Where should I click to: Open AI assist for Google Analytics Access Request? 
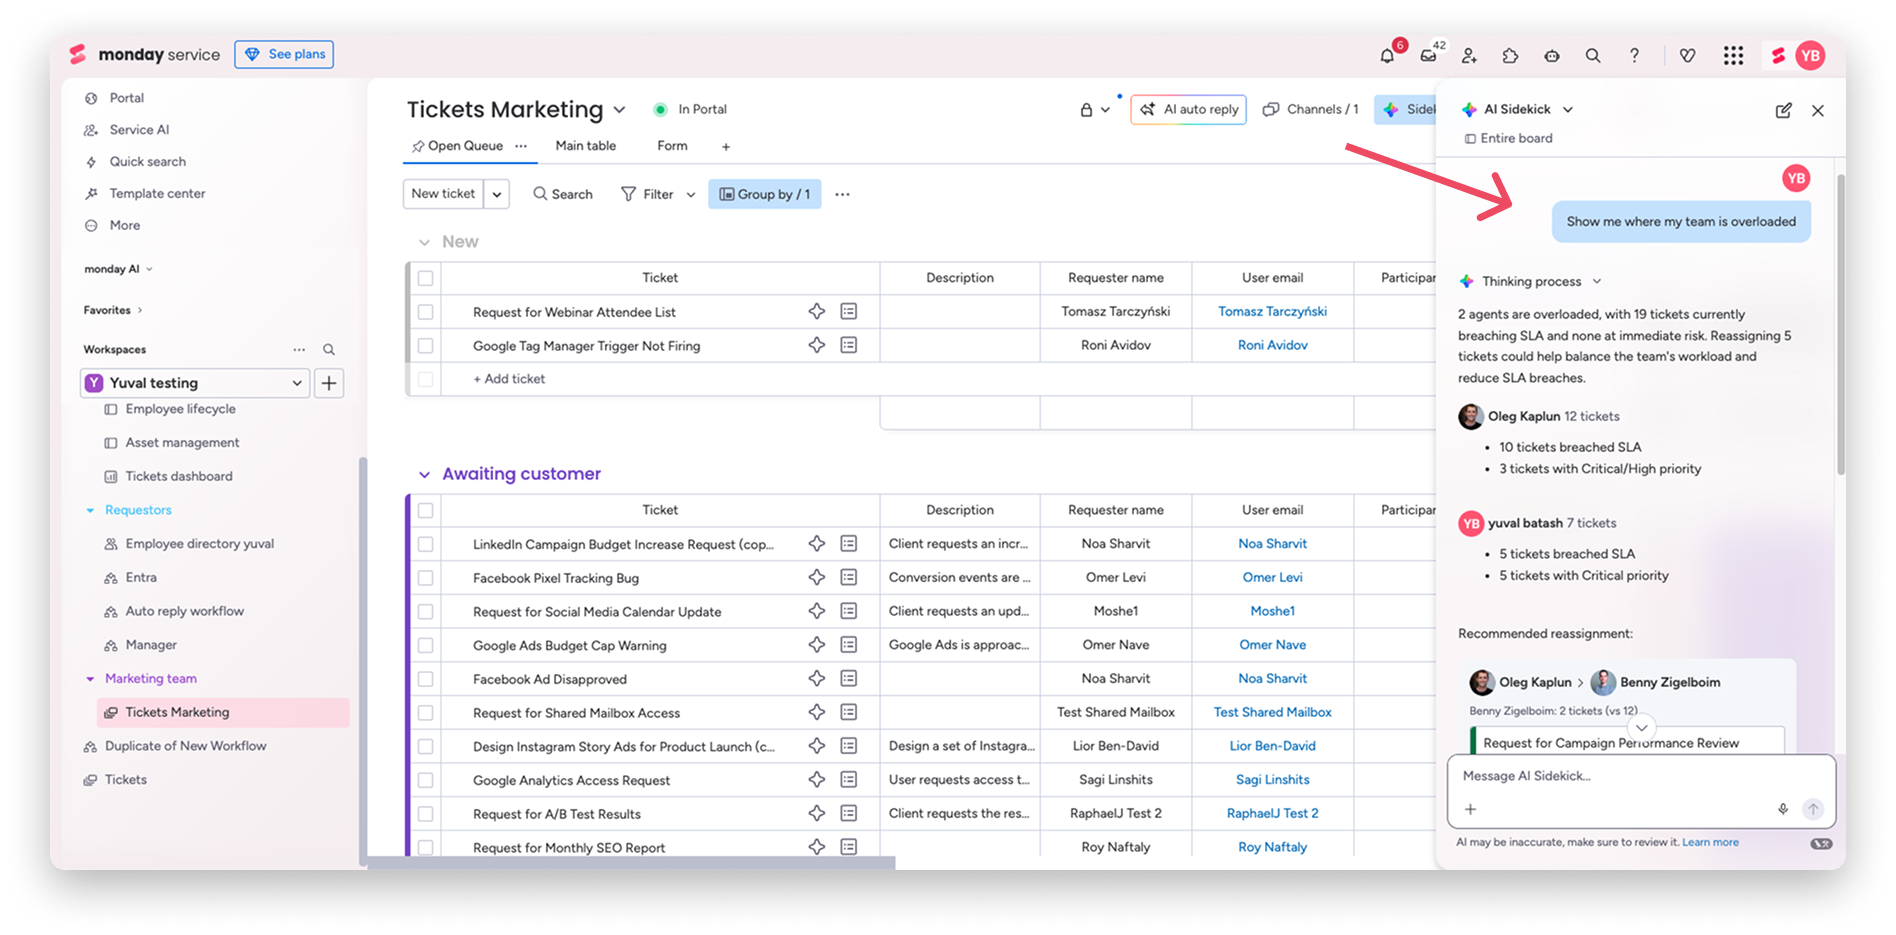(817, 780)
